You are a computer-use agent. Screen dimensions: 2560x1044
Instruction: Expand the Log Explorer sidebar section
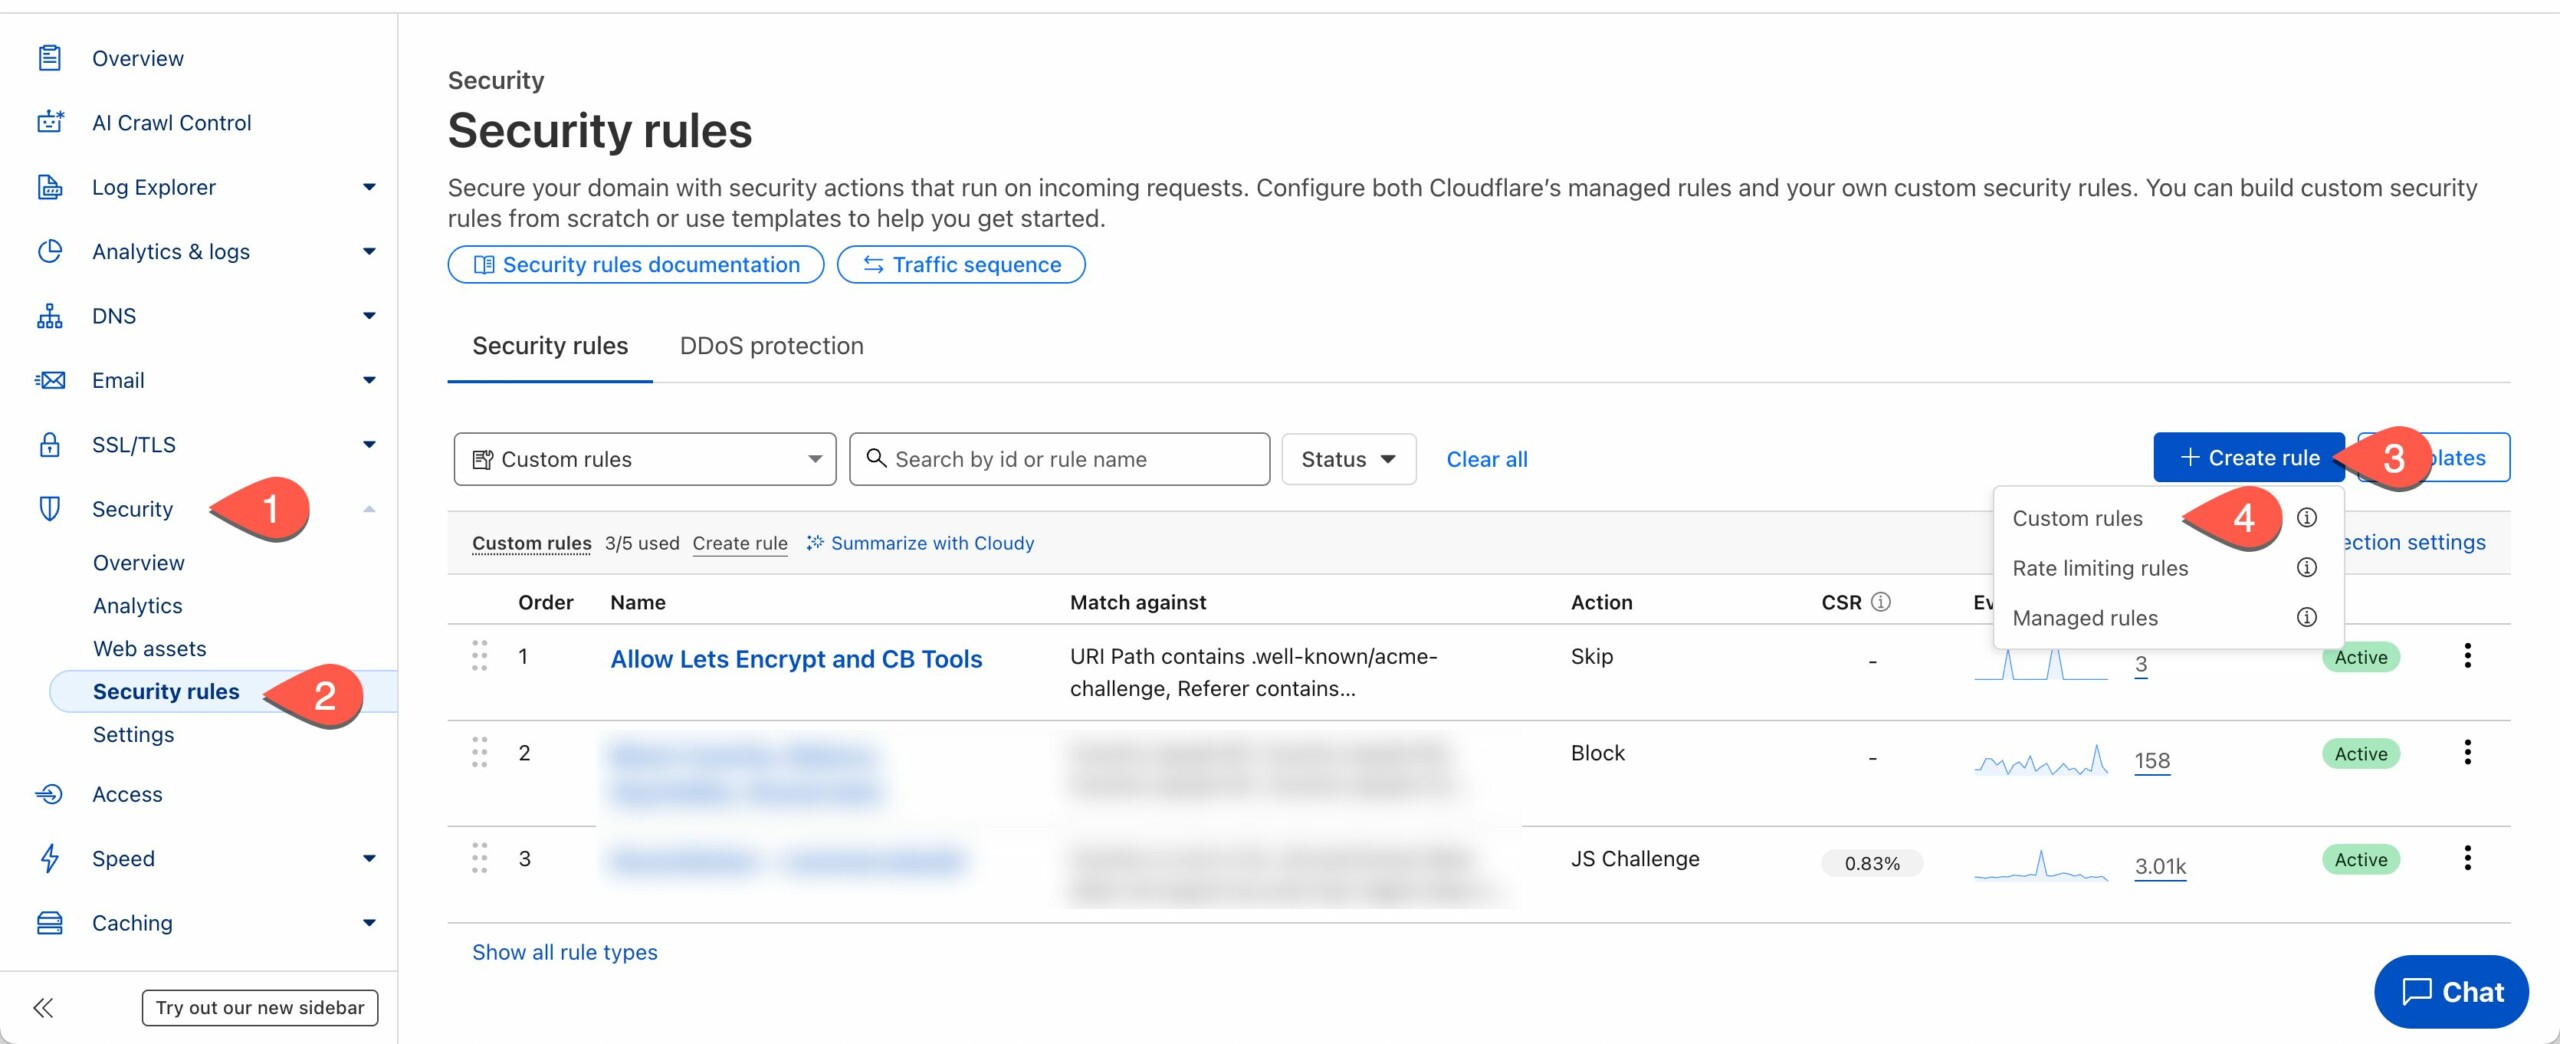pyautogui.click(x=369, y=187)
